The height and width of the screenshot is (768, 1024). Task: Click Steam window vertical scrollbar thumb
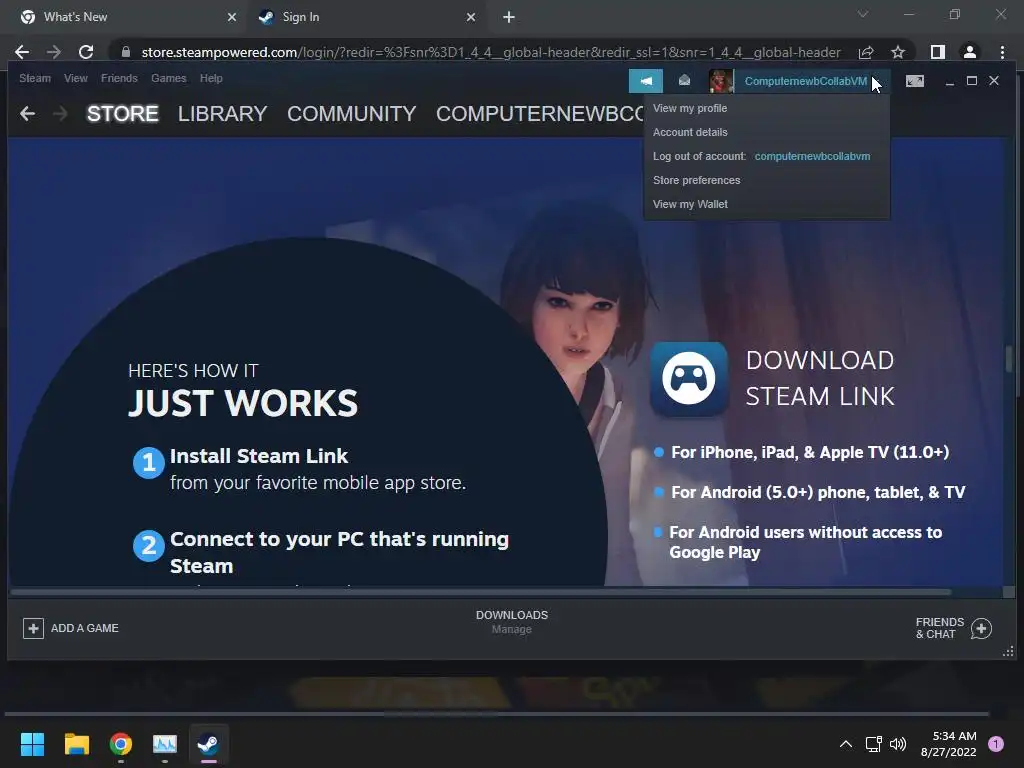1009,359
